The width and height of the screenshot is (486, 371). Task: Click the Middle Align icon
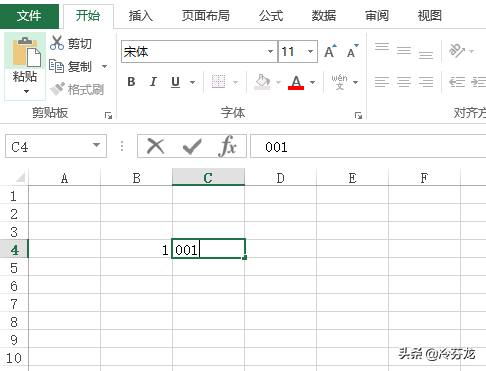point(404,50)
